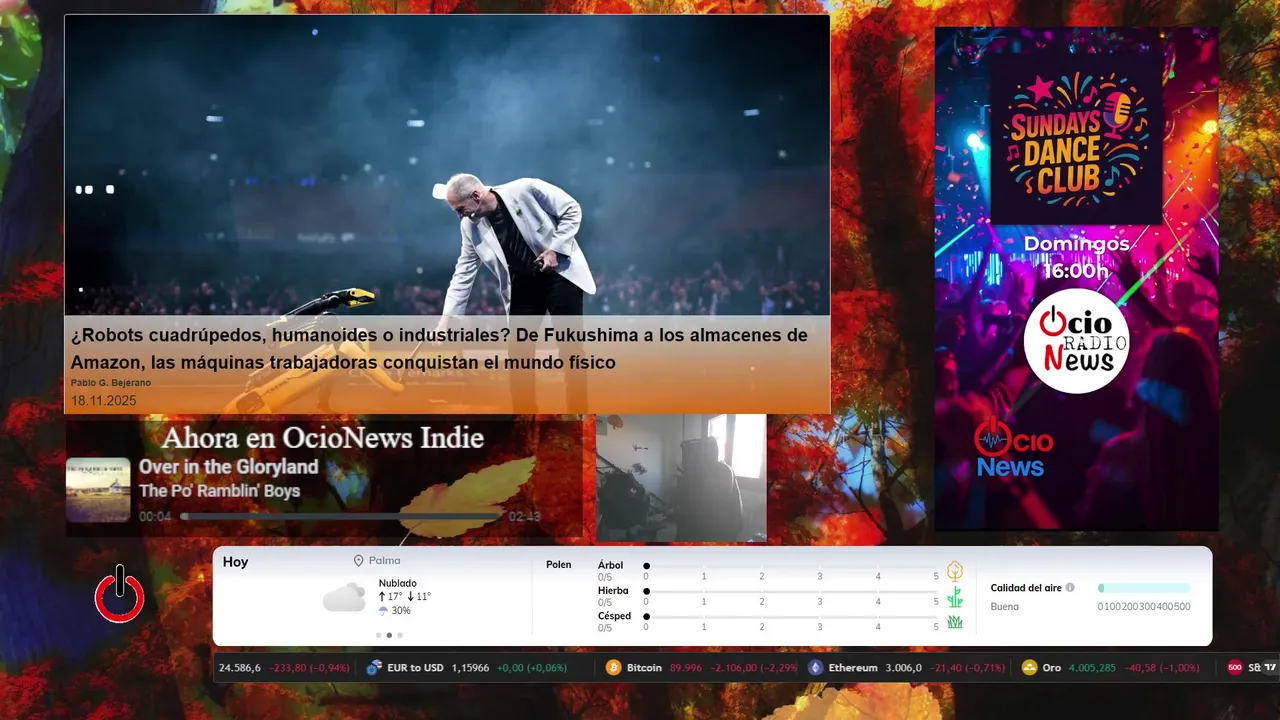Click the Buena air quality status
The height and width of the screenshot is (720, 1280).
point(1004,607)
